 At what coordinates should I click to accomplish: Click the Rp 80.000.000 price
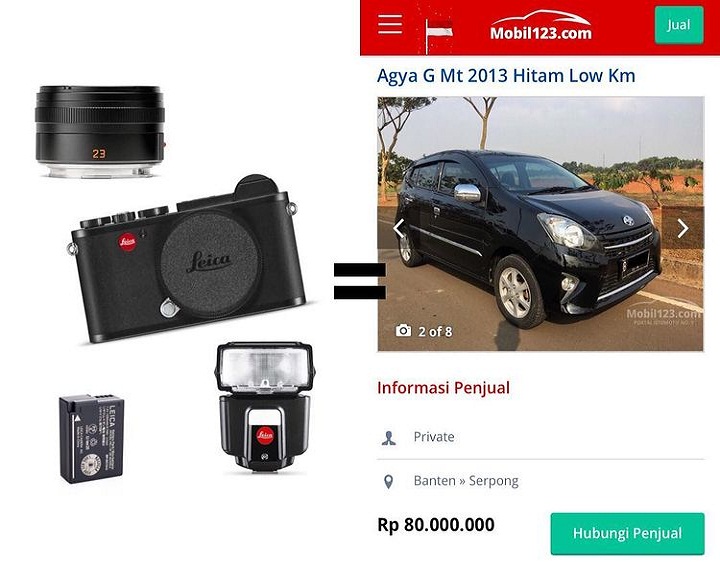436,525
